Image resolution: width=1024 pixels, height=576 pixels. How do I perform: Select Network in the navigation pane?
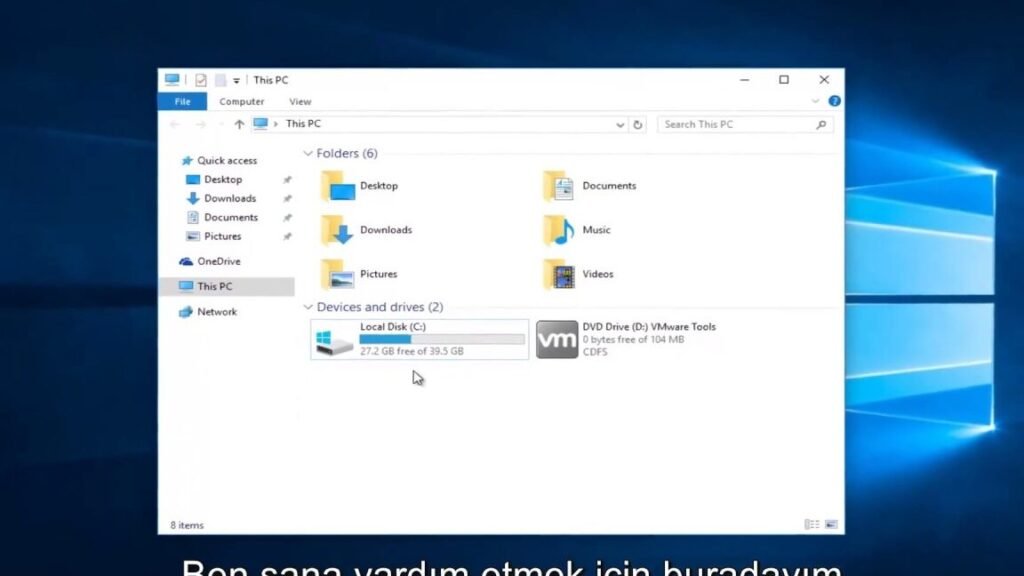coord(217,312)
